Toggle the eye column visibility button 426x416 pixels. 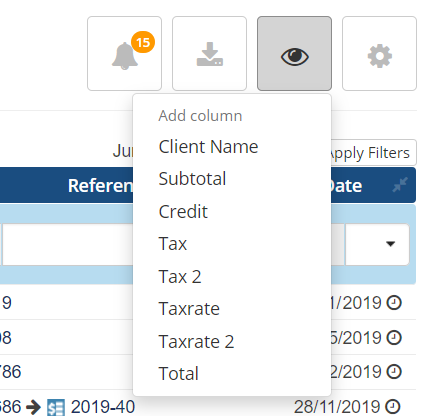click(x=294, y=53)
